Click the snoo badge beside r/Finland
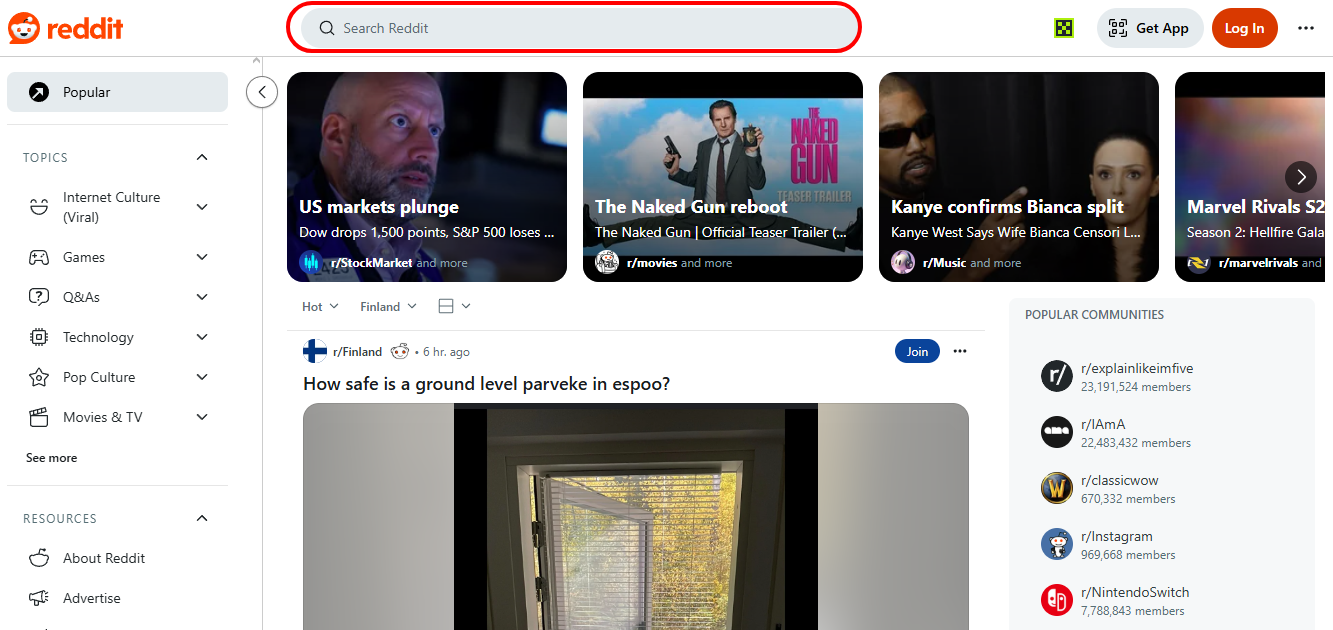The image size is (1333, 630). click(400, 351)
